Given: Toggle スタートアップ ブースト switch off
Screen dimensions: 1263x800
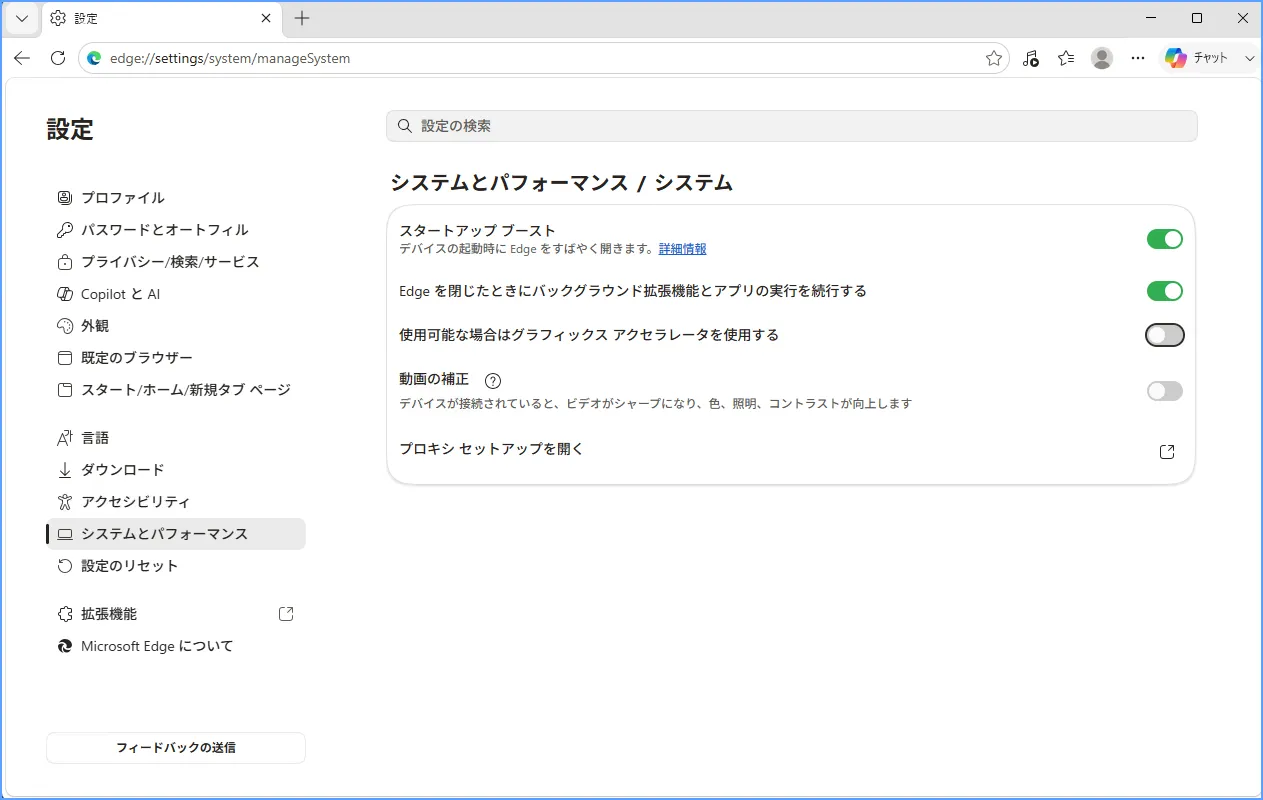Looking at the screenshot, I should click(1165, 239).
